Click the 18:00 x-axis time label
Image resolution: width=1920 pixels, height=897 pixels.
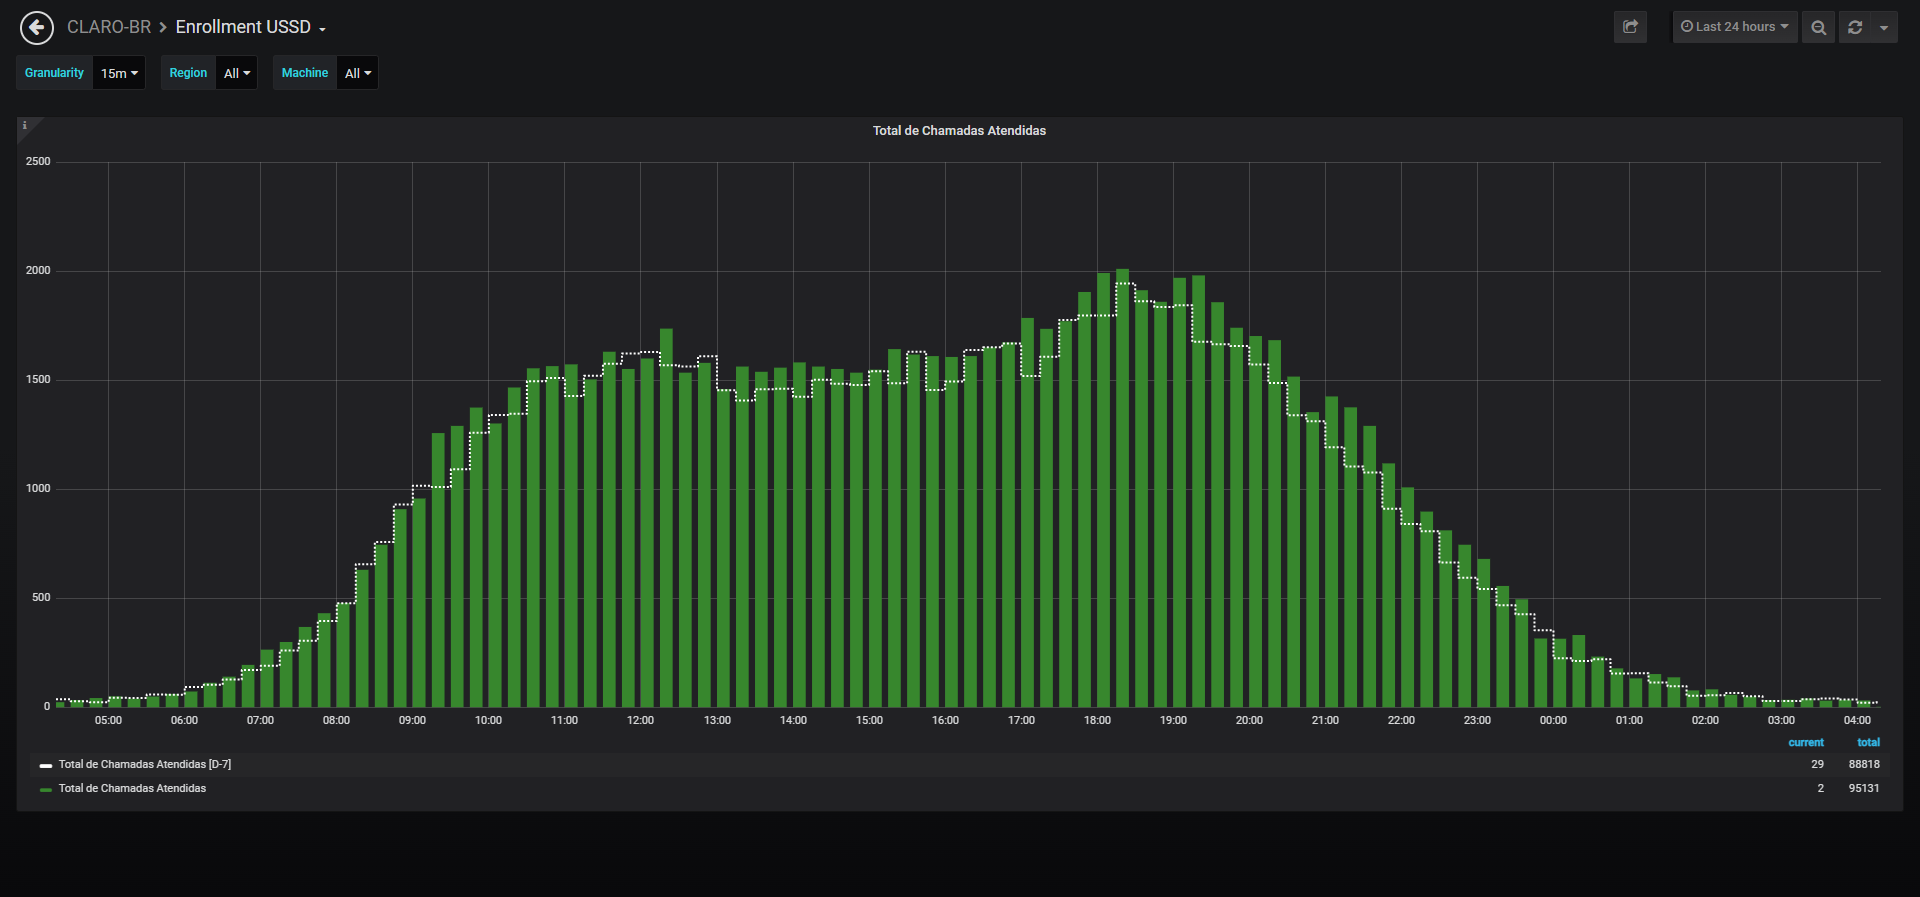point(1097,720)
